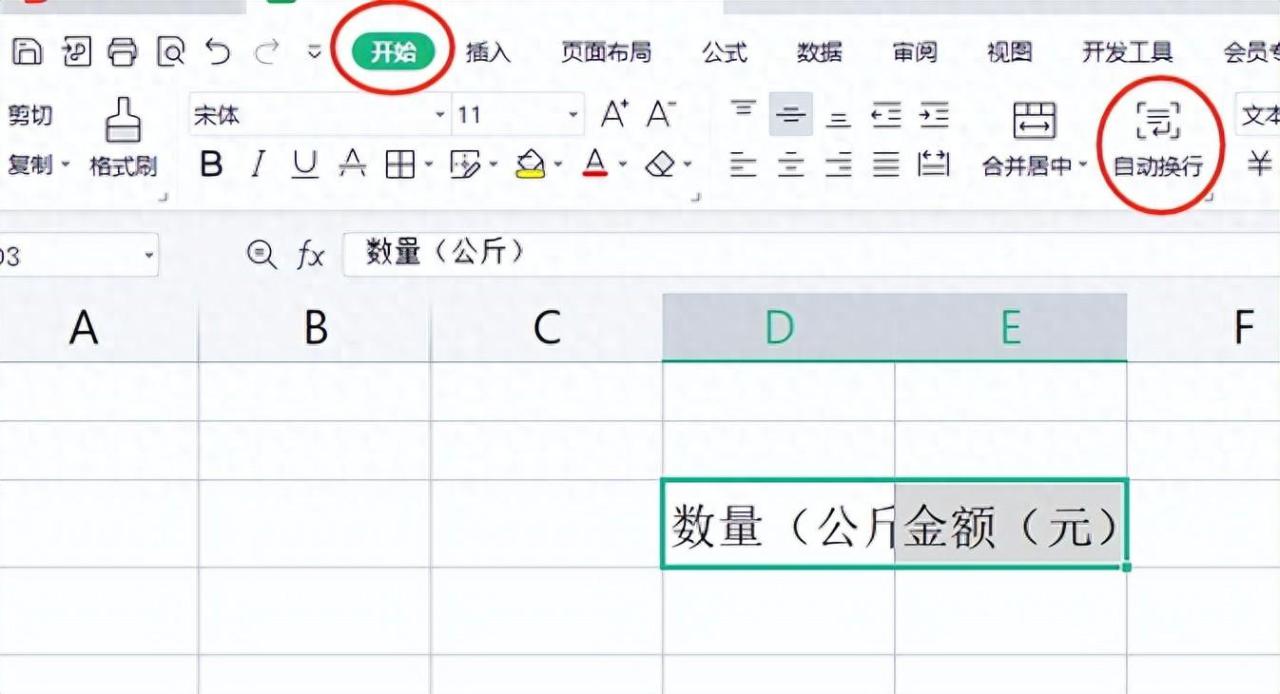
Task: Click cell containing 数量（公斤
Action: tap(779, 524)
